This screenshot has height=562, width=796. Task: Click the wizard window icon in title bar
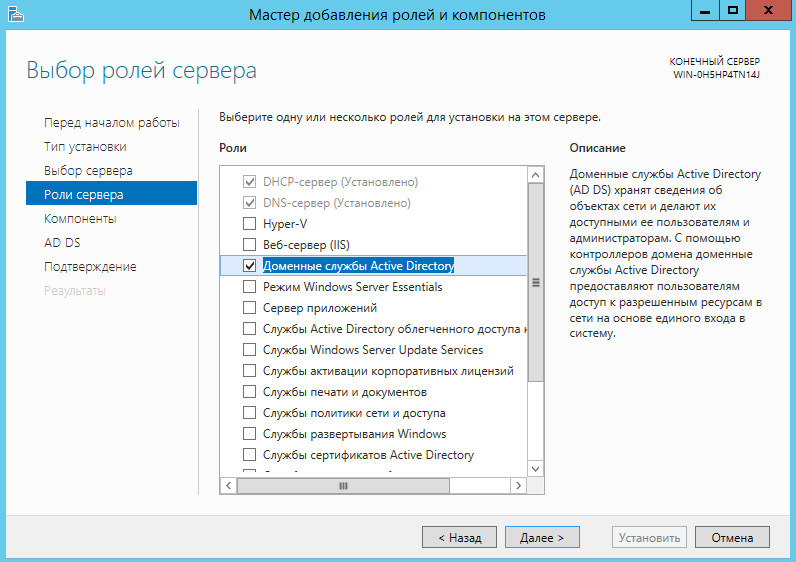tap(16, 14)
